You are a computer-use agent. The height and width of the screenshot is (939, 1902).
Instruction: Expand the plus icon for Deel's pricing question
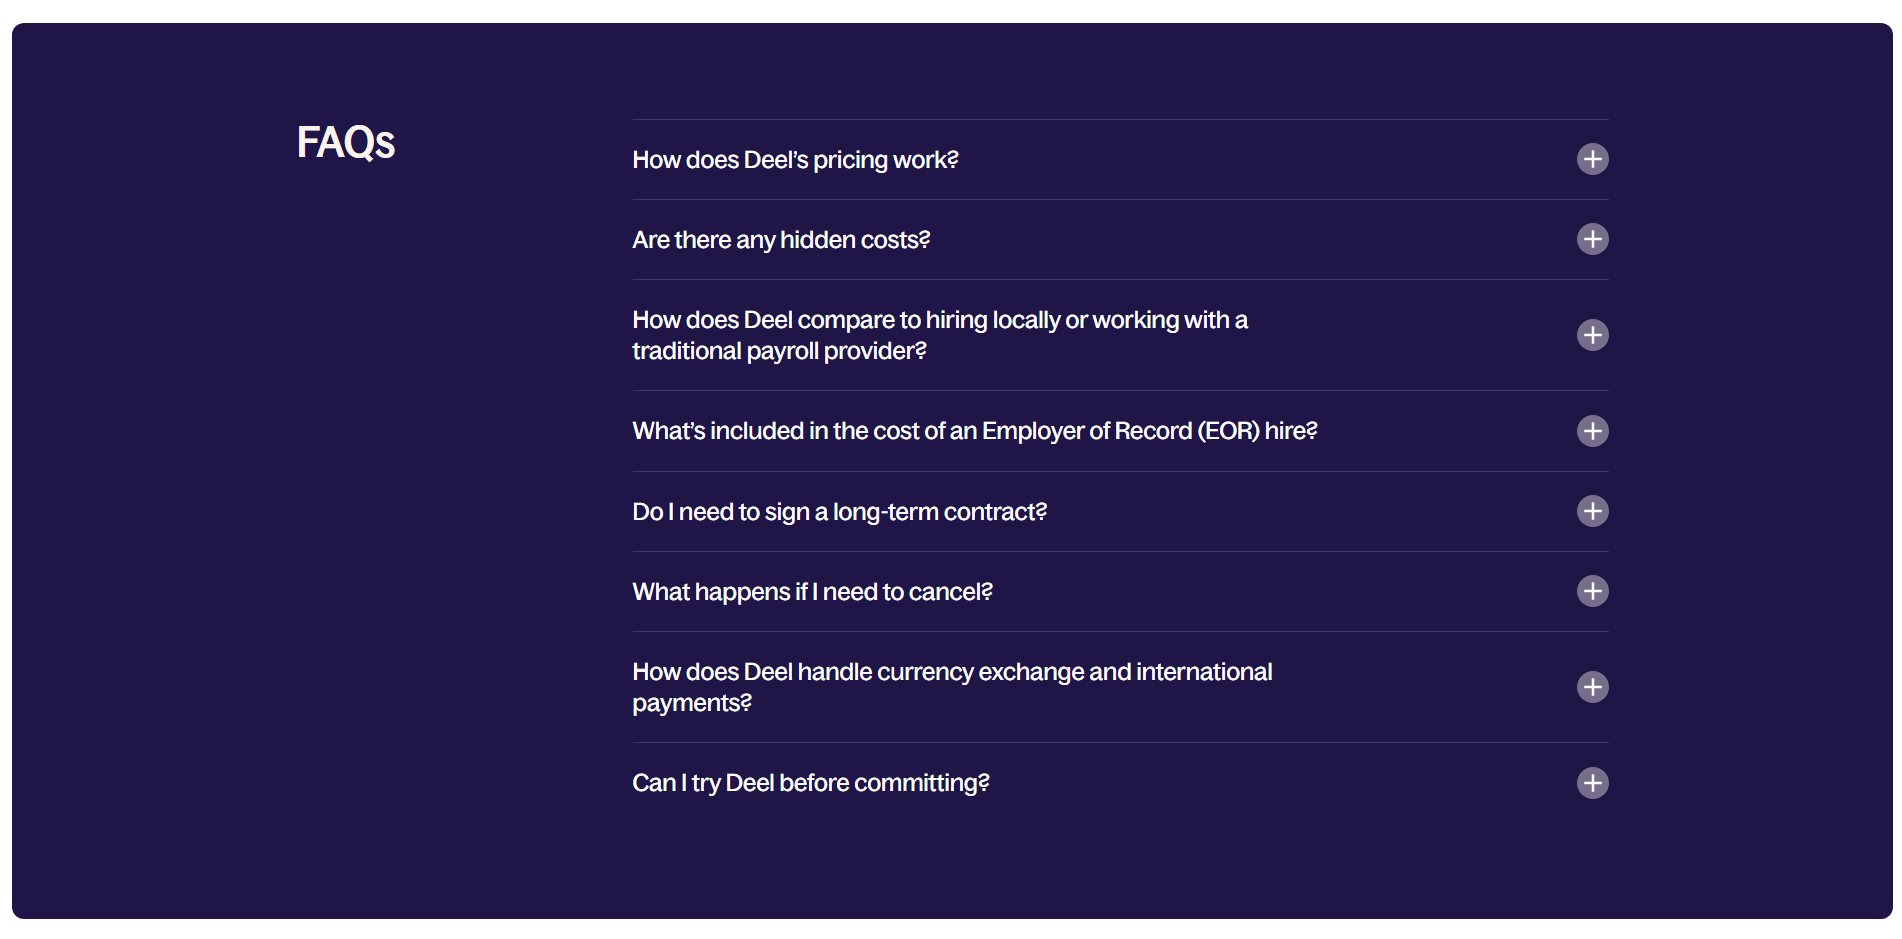(1592, 159)
